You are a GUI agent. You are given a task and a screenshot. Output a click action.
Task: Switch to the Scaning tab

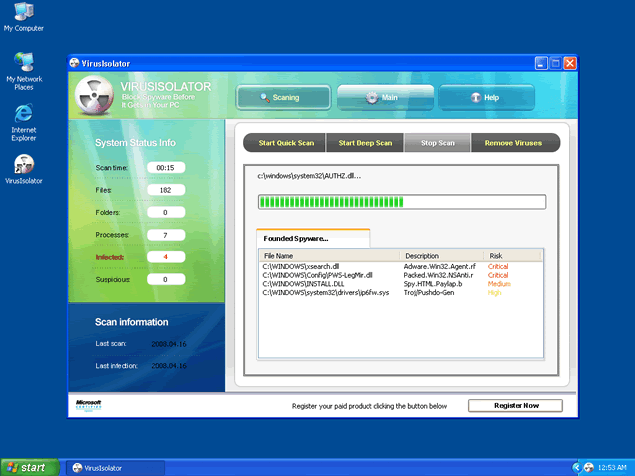pos(280,97)
